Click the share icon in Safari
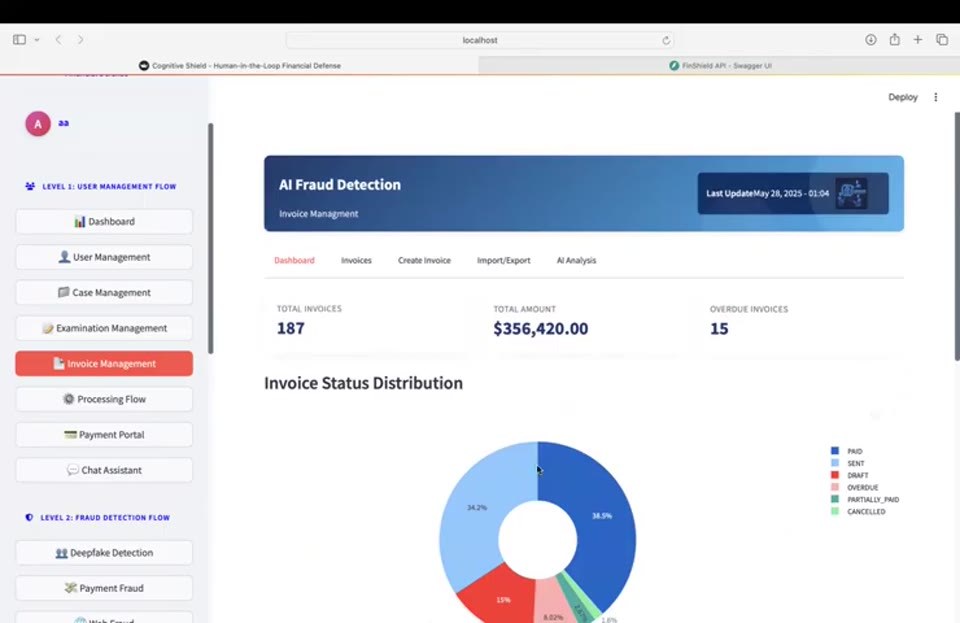The height and width of the screenshot is (623, 960). pyautogui.click(x=894, y=39)
